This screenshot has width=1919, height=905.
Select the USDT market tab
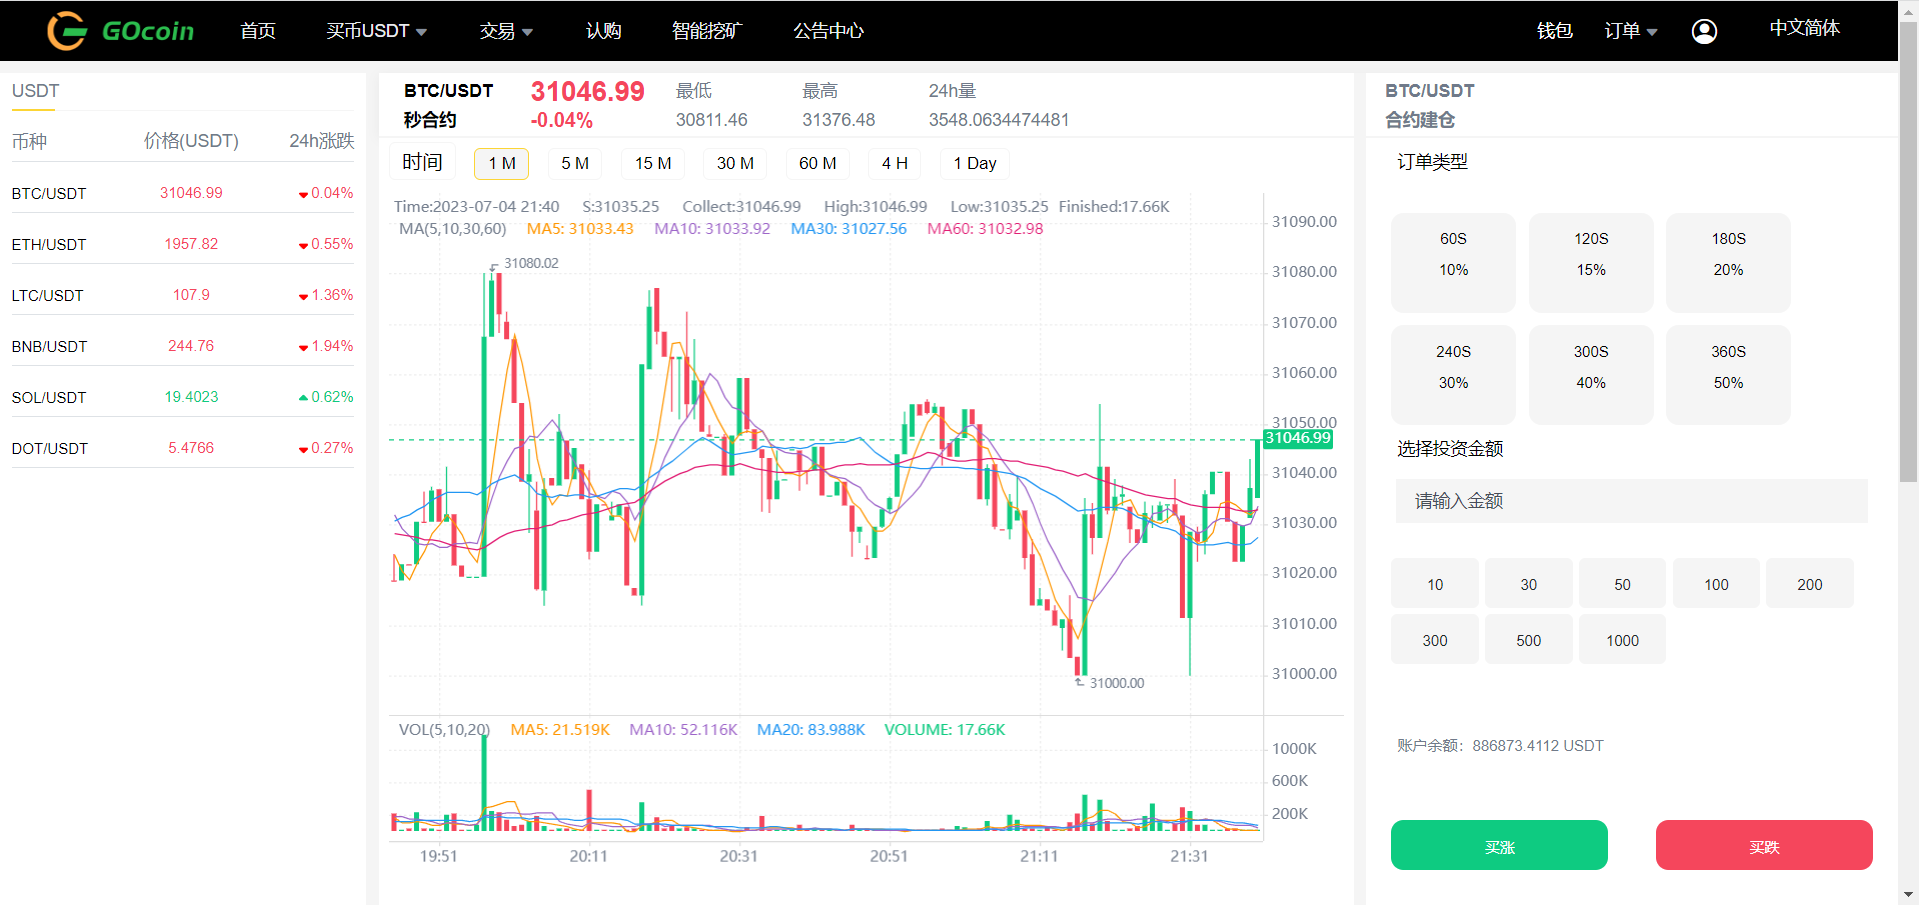coord(35,91)
